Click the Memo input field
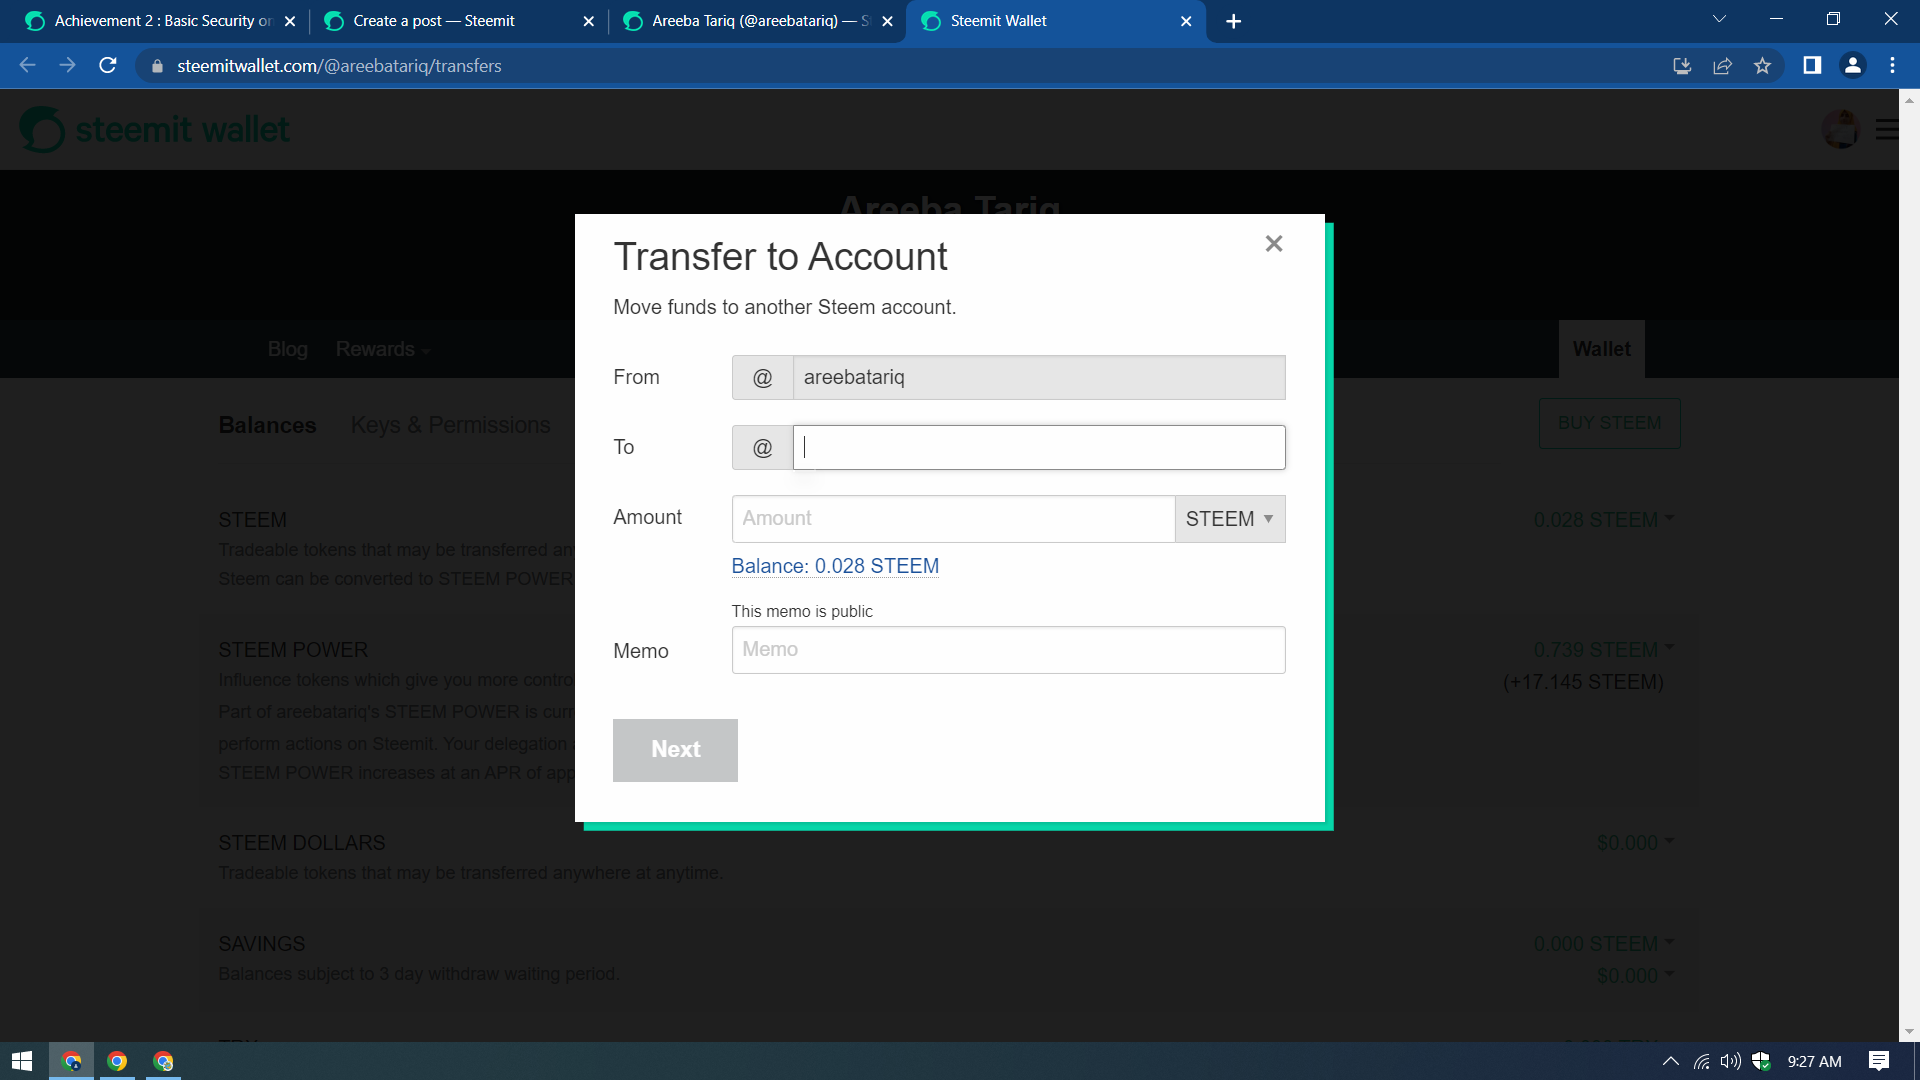Viewport: 1920px width, 1080px height. [x=1008, y=650]
